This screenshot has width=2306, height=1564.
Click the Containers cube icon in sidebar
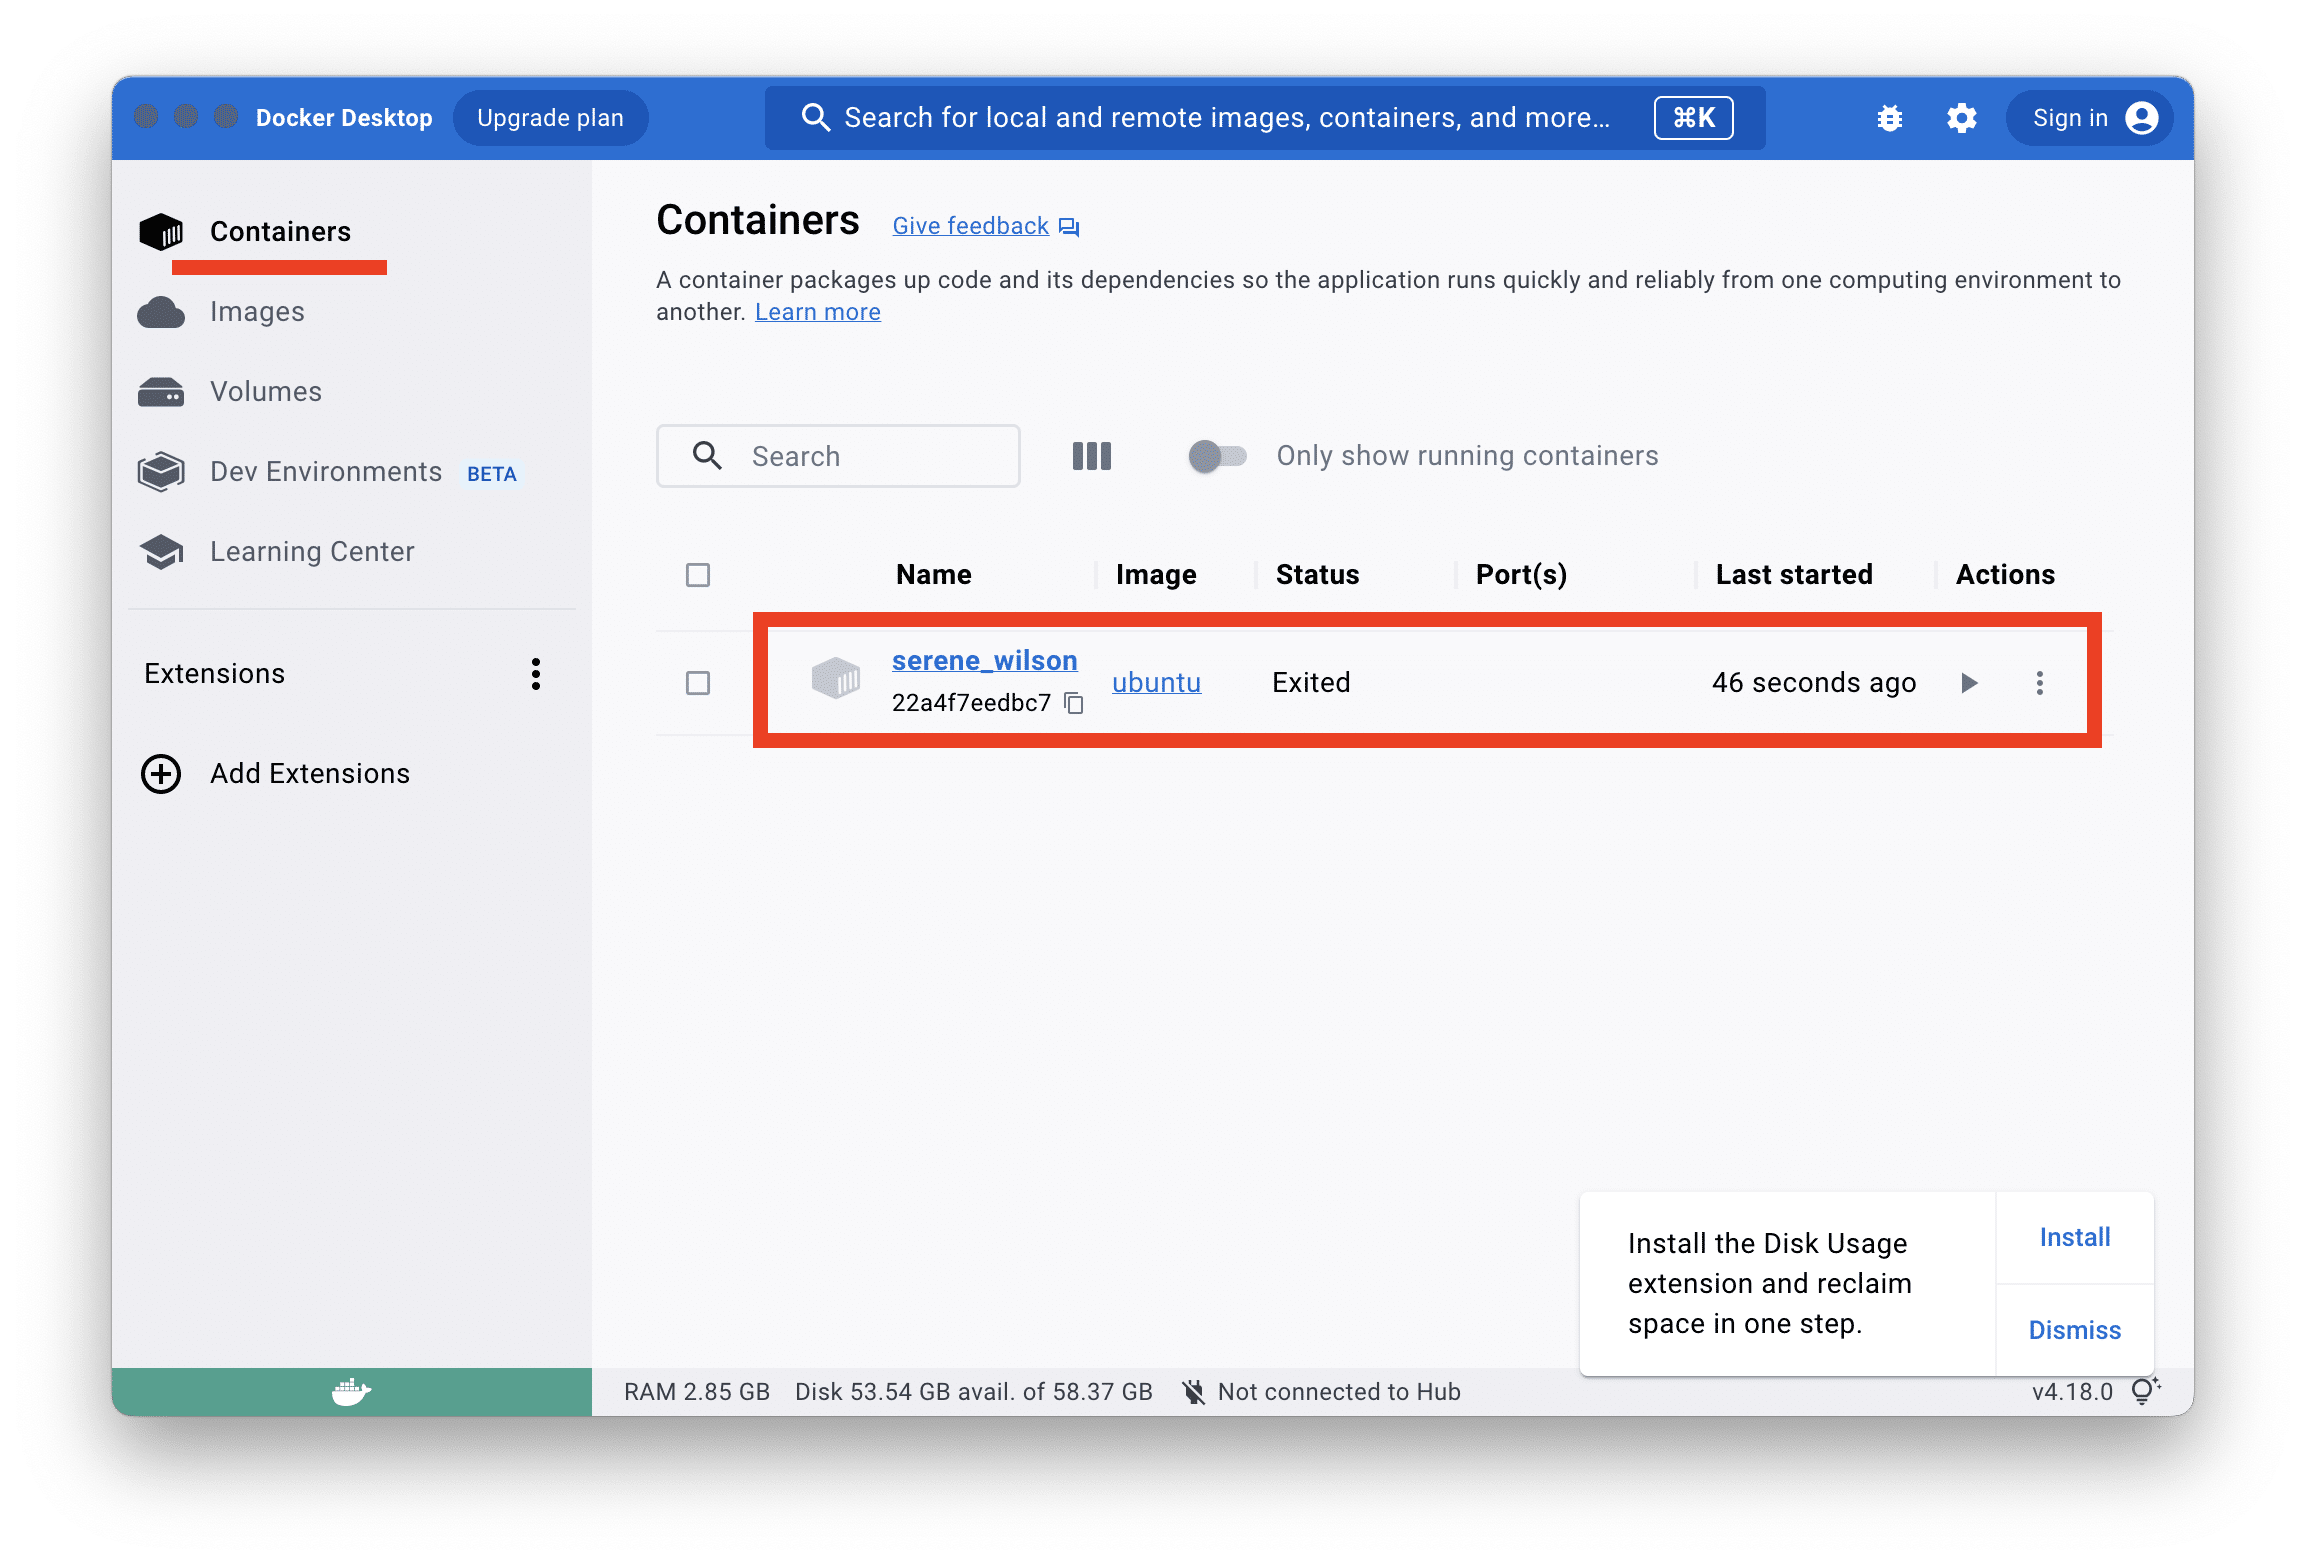(x=161, y=232)
